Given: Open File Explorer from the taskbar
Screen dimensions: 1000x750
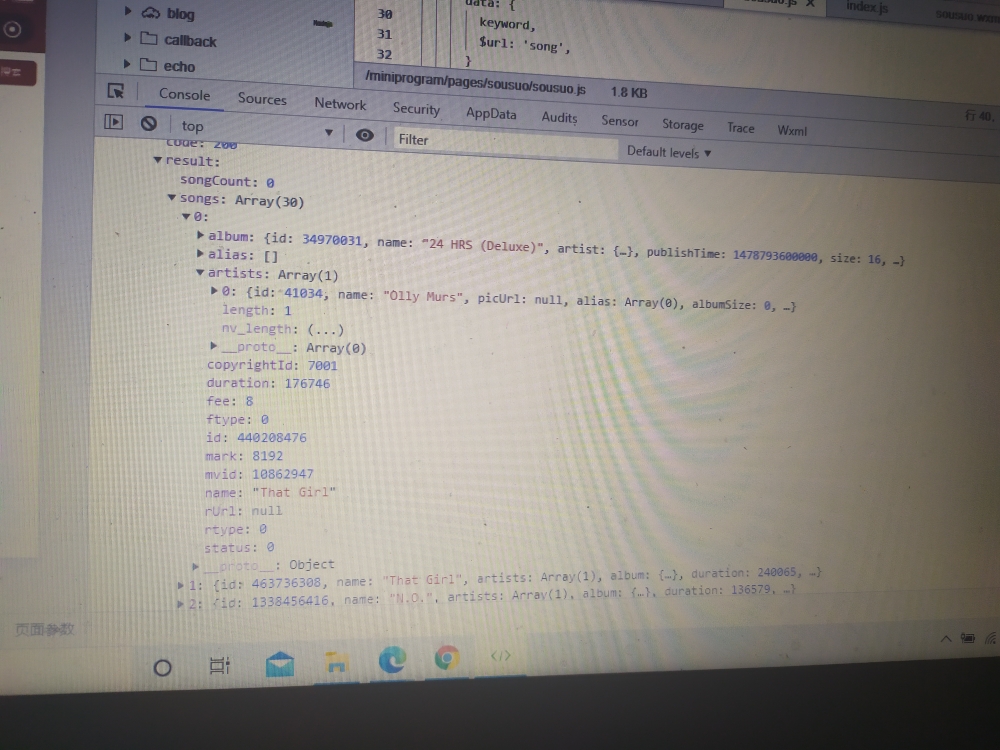Looking at the screenshot, I should tap(336, 662).
